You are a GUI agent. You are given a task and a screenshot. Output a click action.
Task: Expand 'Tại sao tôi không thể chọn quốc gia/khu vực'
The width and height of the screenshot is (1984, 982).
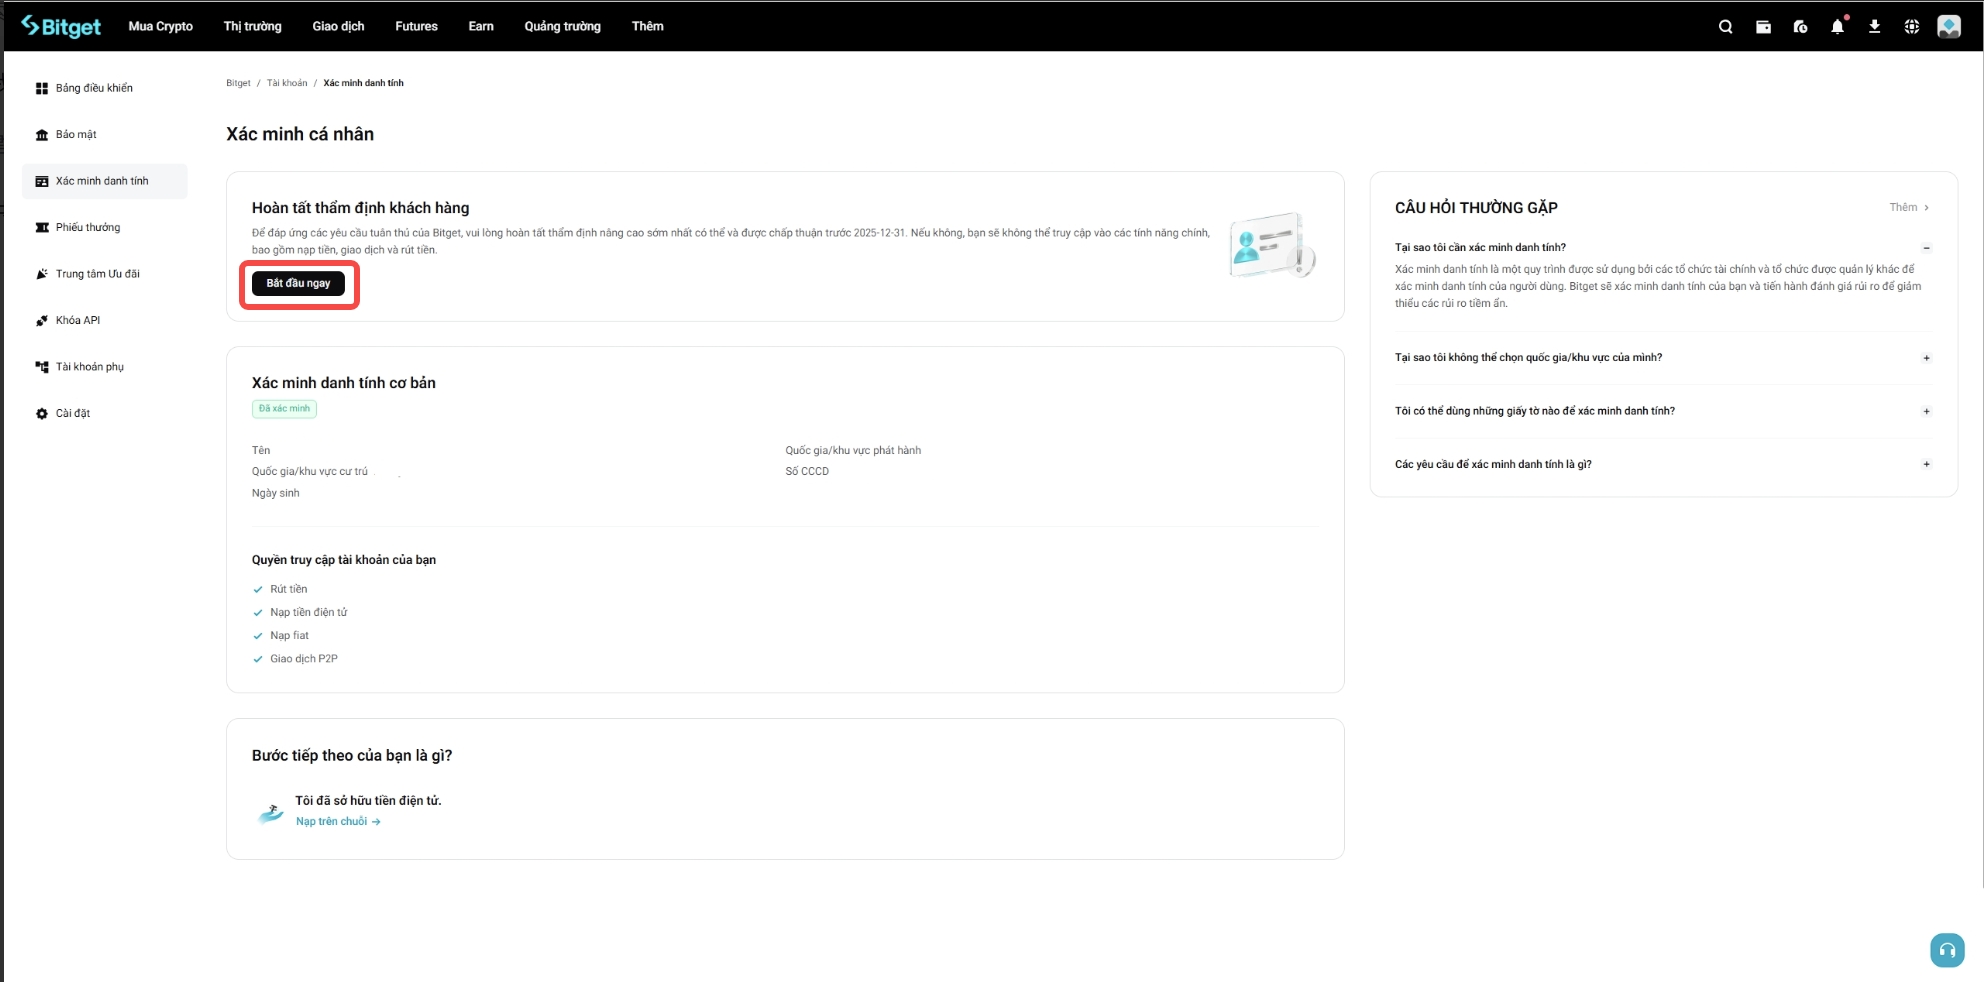click(x=1926, y=357)
